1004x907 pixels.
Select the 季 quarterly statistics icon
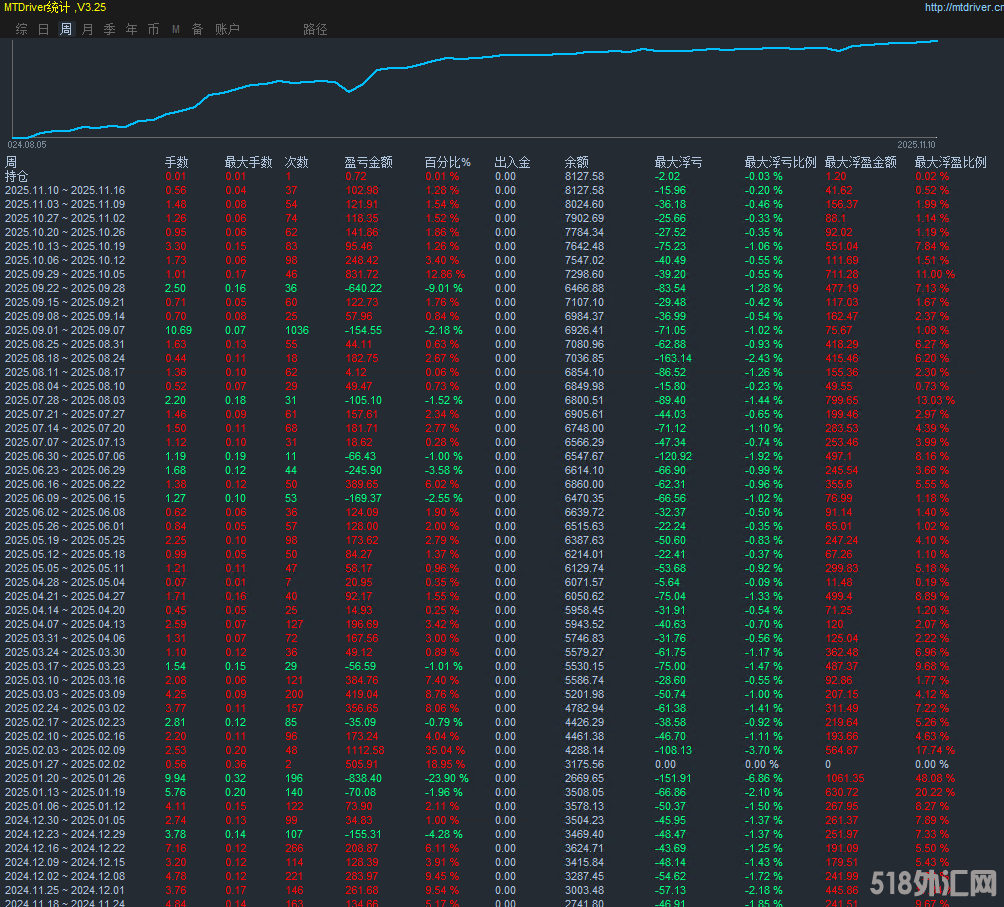[x=109, y=29]
